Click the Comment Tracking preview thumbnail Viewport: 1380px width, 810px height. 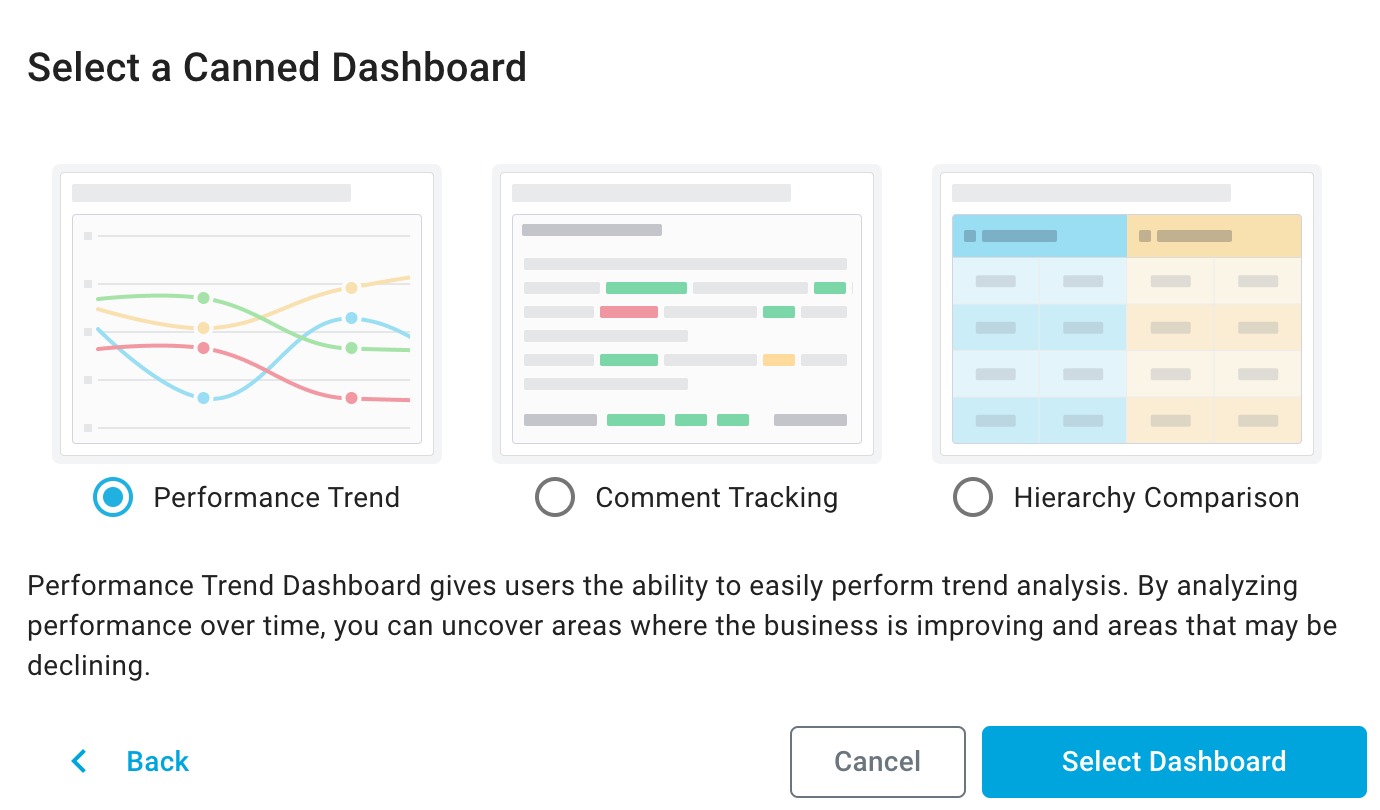687,314
